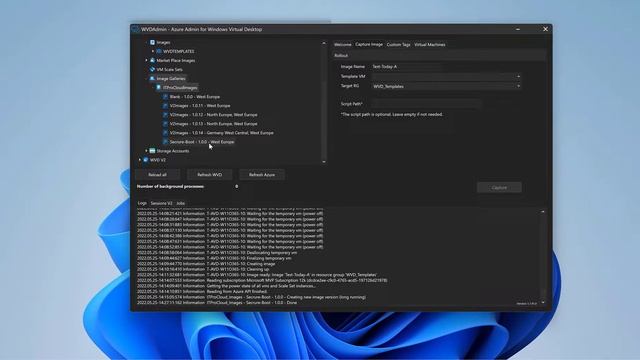The width and height of the screenshot is (640, 360).
Task: Collapse the Images node arrow
Action: coord(147,42)
